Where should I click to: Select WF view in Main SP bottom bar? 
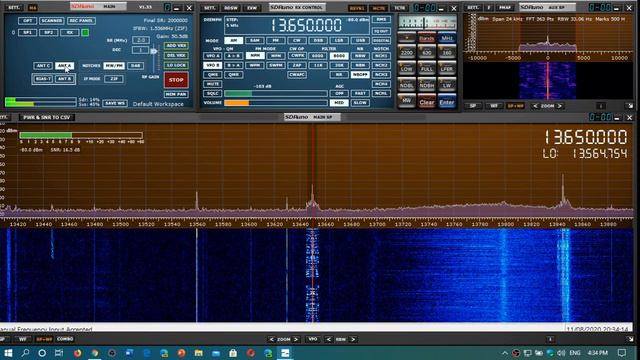[22, 339]
